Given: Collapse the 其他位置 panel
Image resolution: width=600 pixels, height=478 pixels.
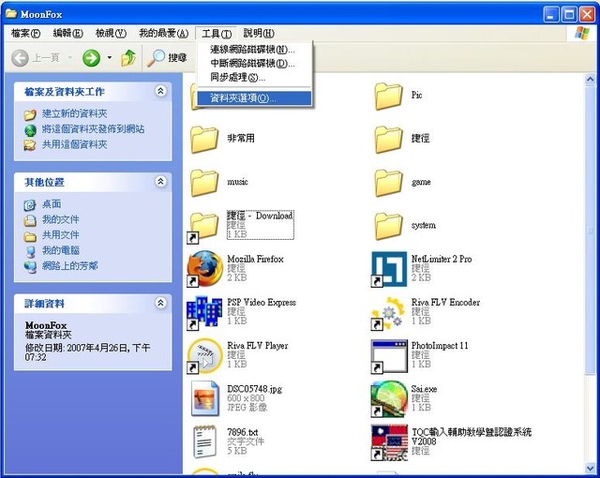Looking at the screenshot, I should point(161,181).
